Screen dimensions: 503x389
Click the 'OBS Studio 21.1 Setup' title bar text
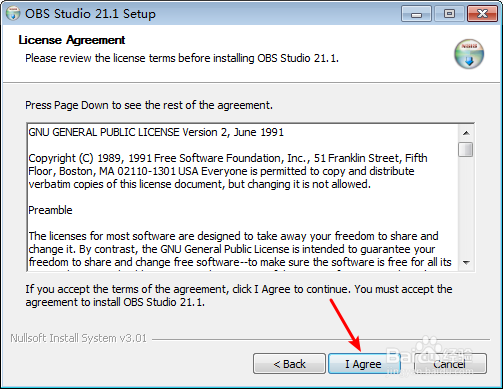(x=90, y=14)
